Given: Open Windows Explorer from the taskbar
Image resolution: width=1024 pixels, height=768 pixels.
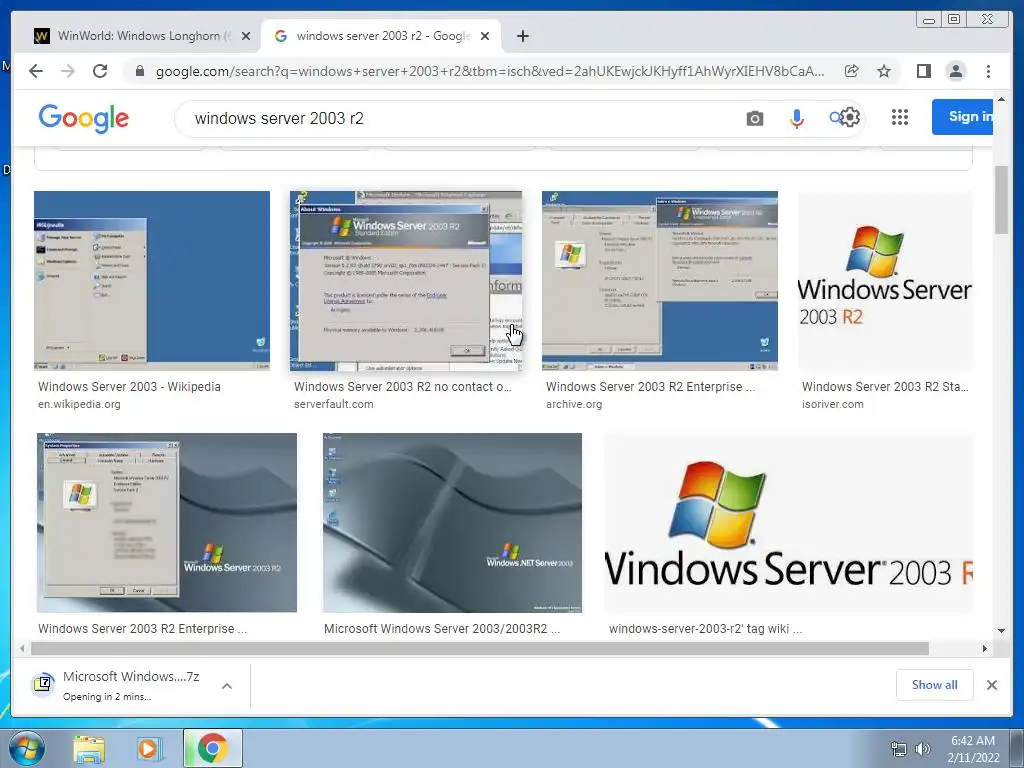Looking at the screenshot, I should click(89, 748).
